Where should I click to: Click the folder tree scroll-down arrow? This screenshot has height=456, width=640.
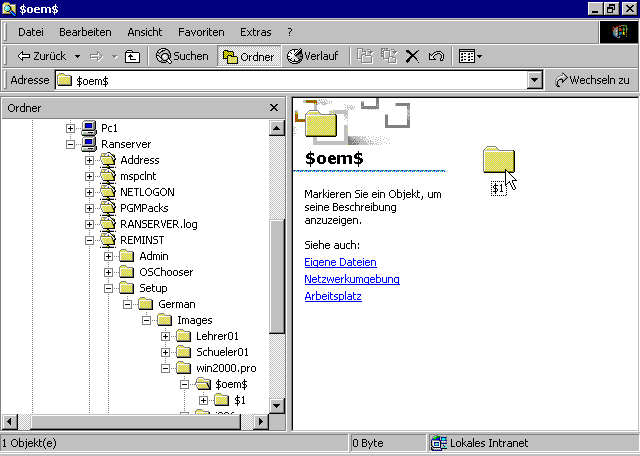277,405
